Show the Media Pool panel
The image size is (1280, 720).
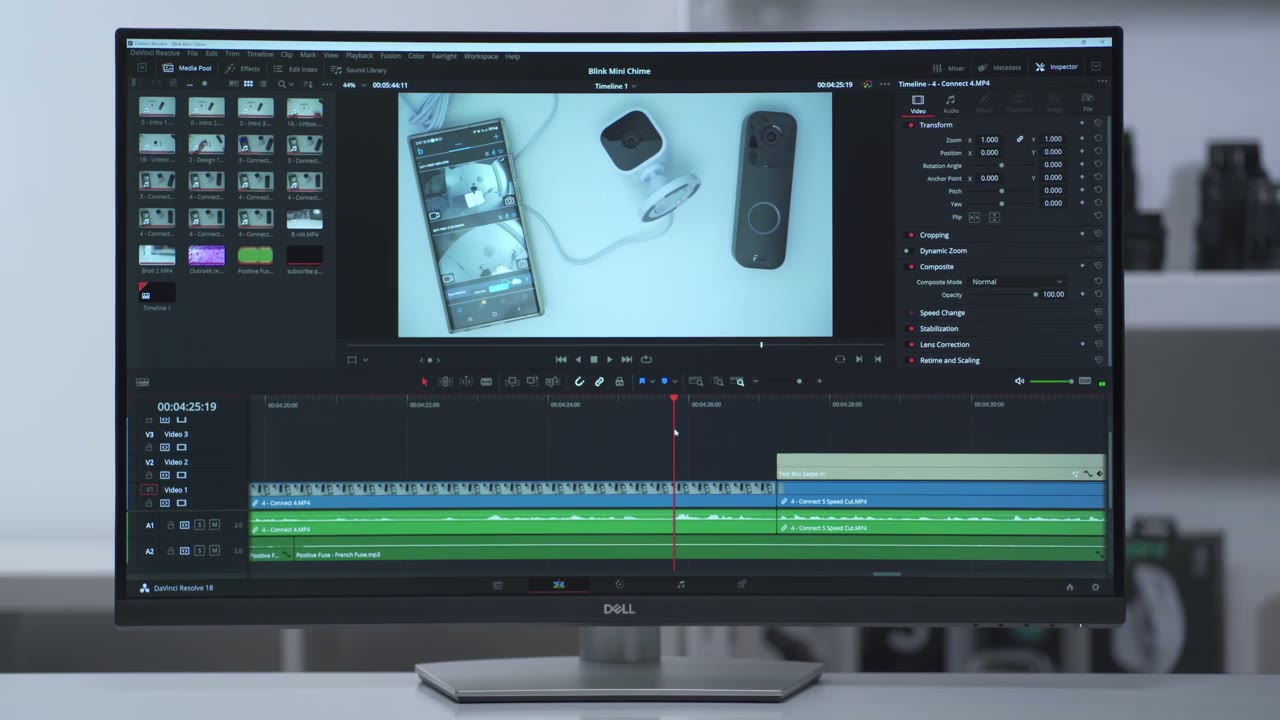(x=188, y=68)
